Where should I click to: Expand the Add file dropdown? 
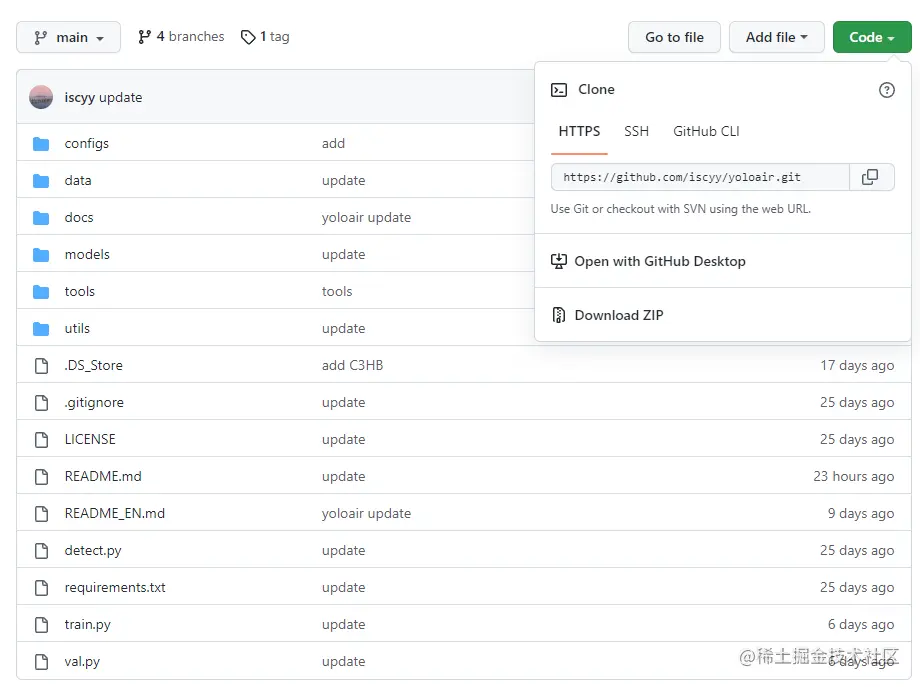[x=776, y=37]
